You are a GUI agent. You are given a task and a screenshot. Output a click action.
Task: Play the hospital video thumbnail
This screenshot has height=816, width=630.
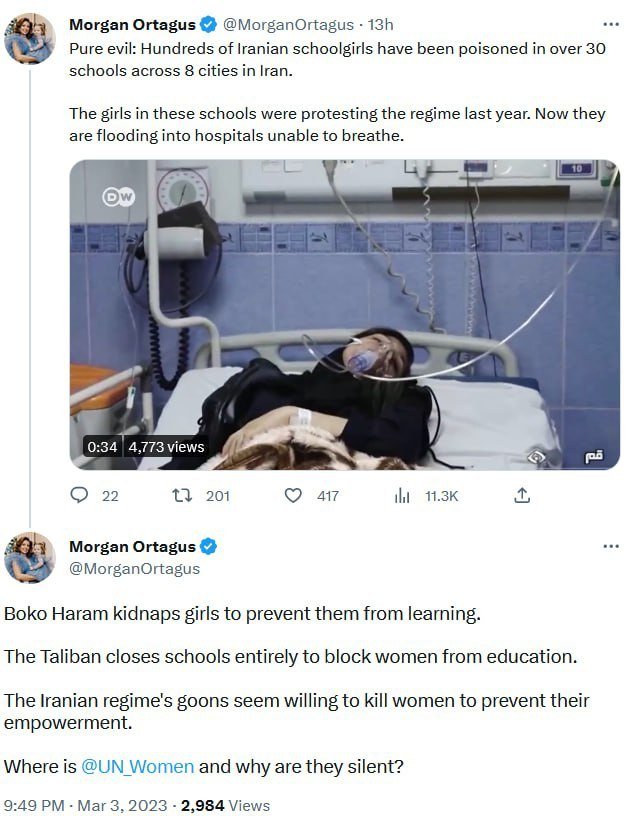344,314
